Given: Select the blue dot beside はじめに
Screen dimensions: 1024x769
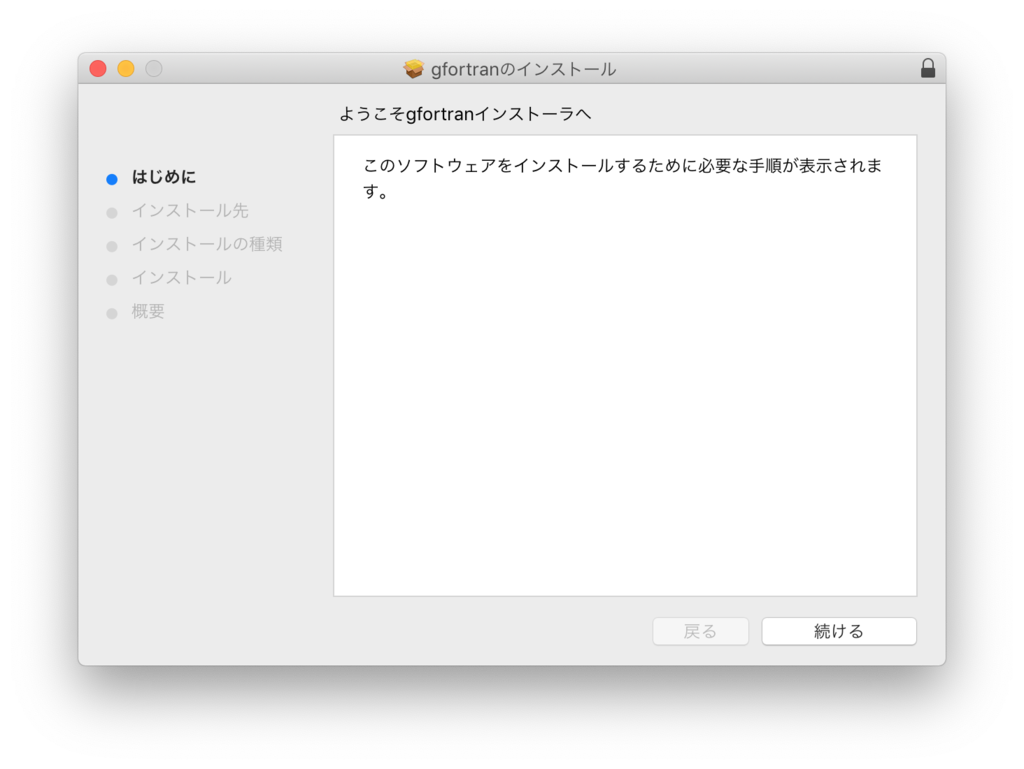Looking at the screenshot, I should click(111, 177).
